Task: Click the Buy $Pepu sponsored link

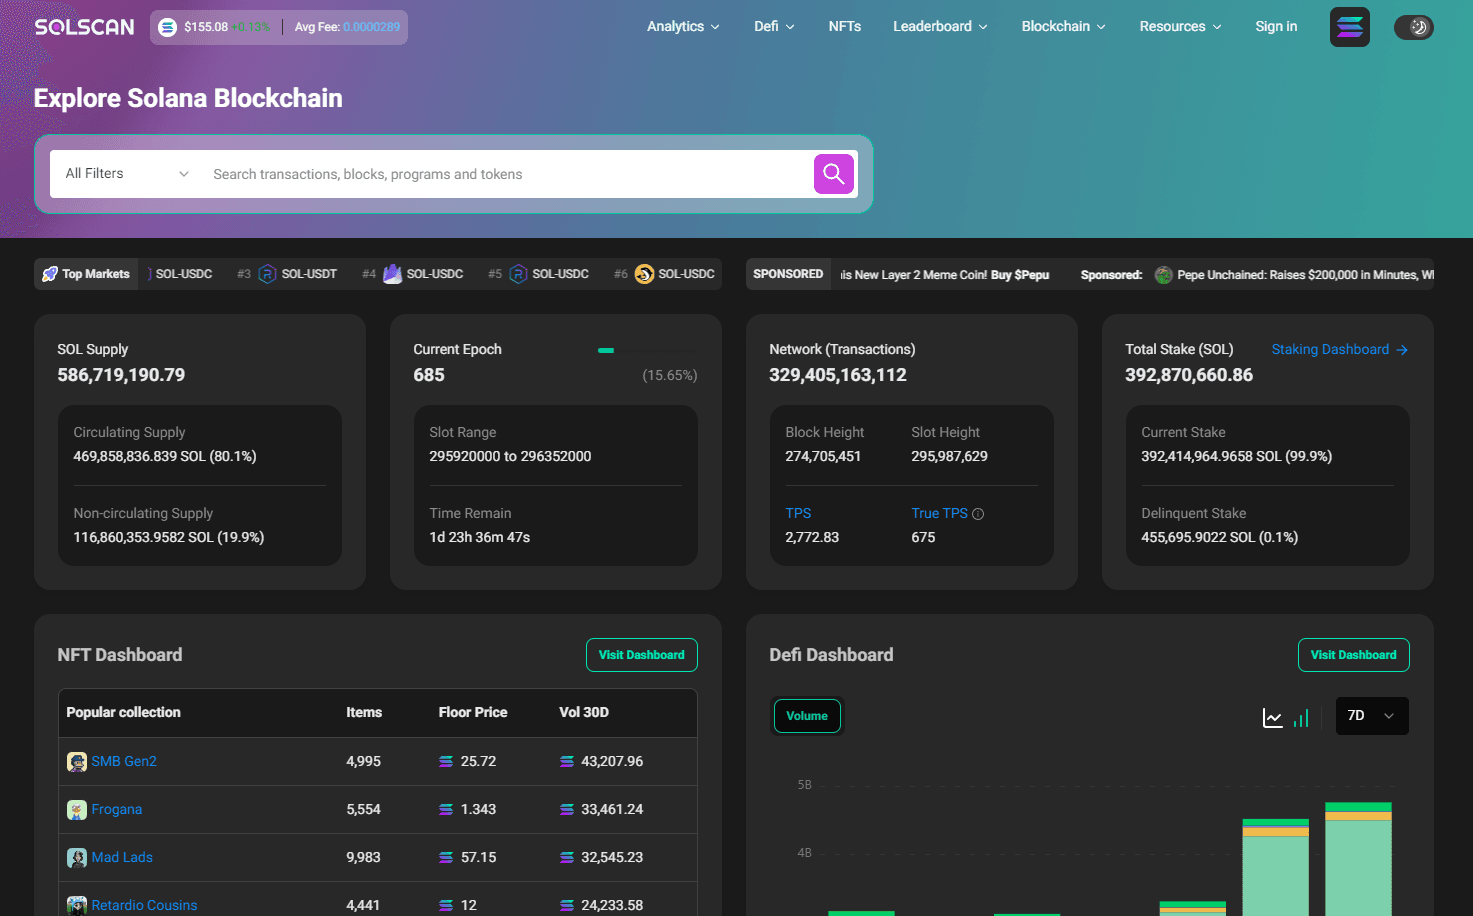Action: (x=1019, y=275)
